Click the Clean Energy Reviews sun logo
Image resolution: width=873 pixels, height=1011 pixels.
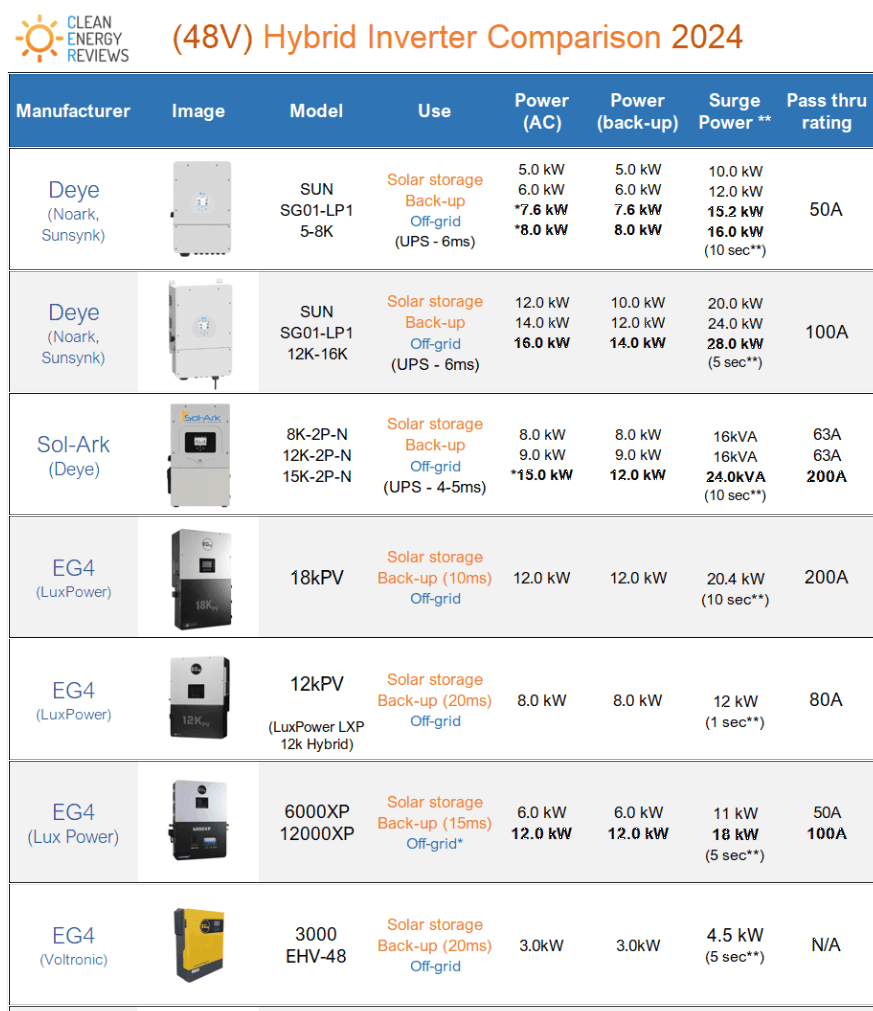(x=36, y=38)
